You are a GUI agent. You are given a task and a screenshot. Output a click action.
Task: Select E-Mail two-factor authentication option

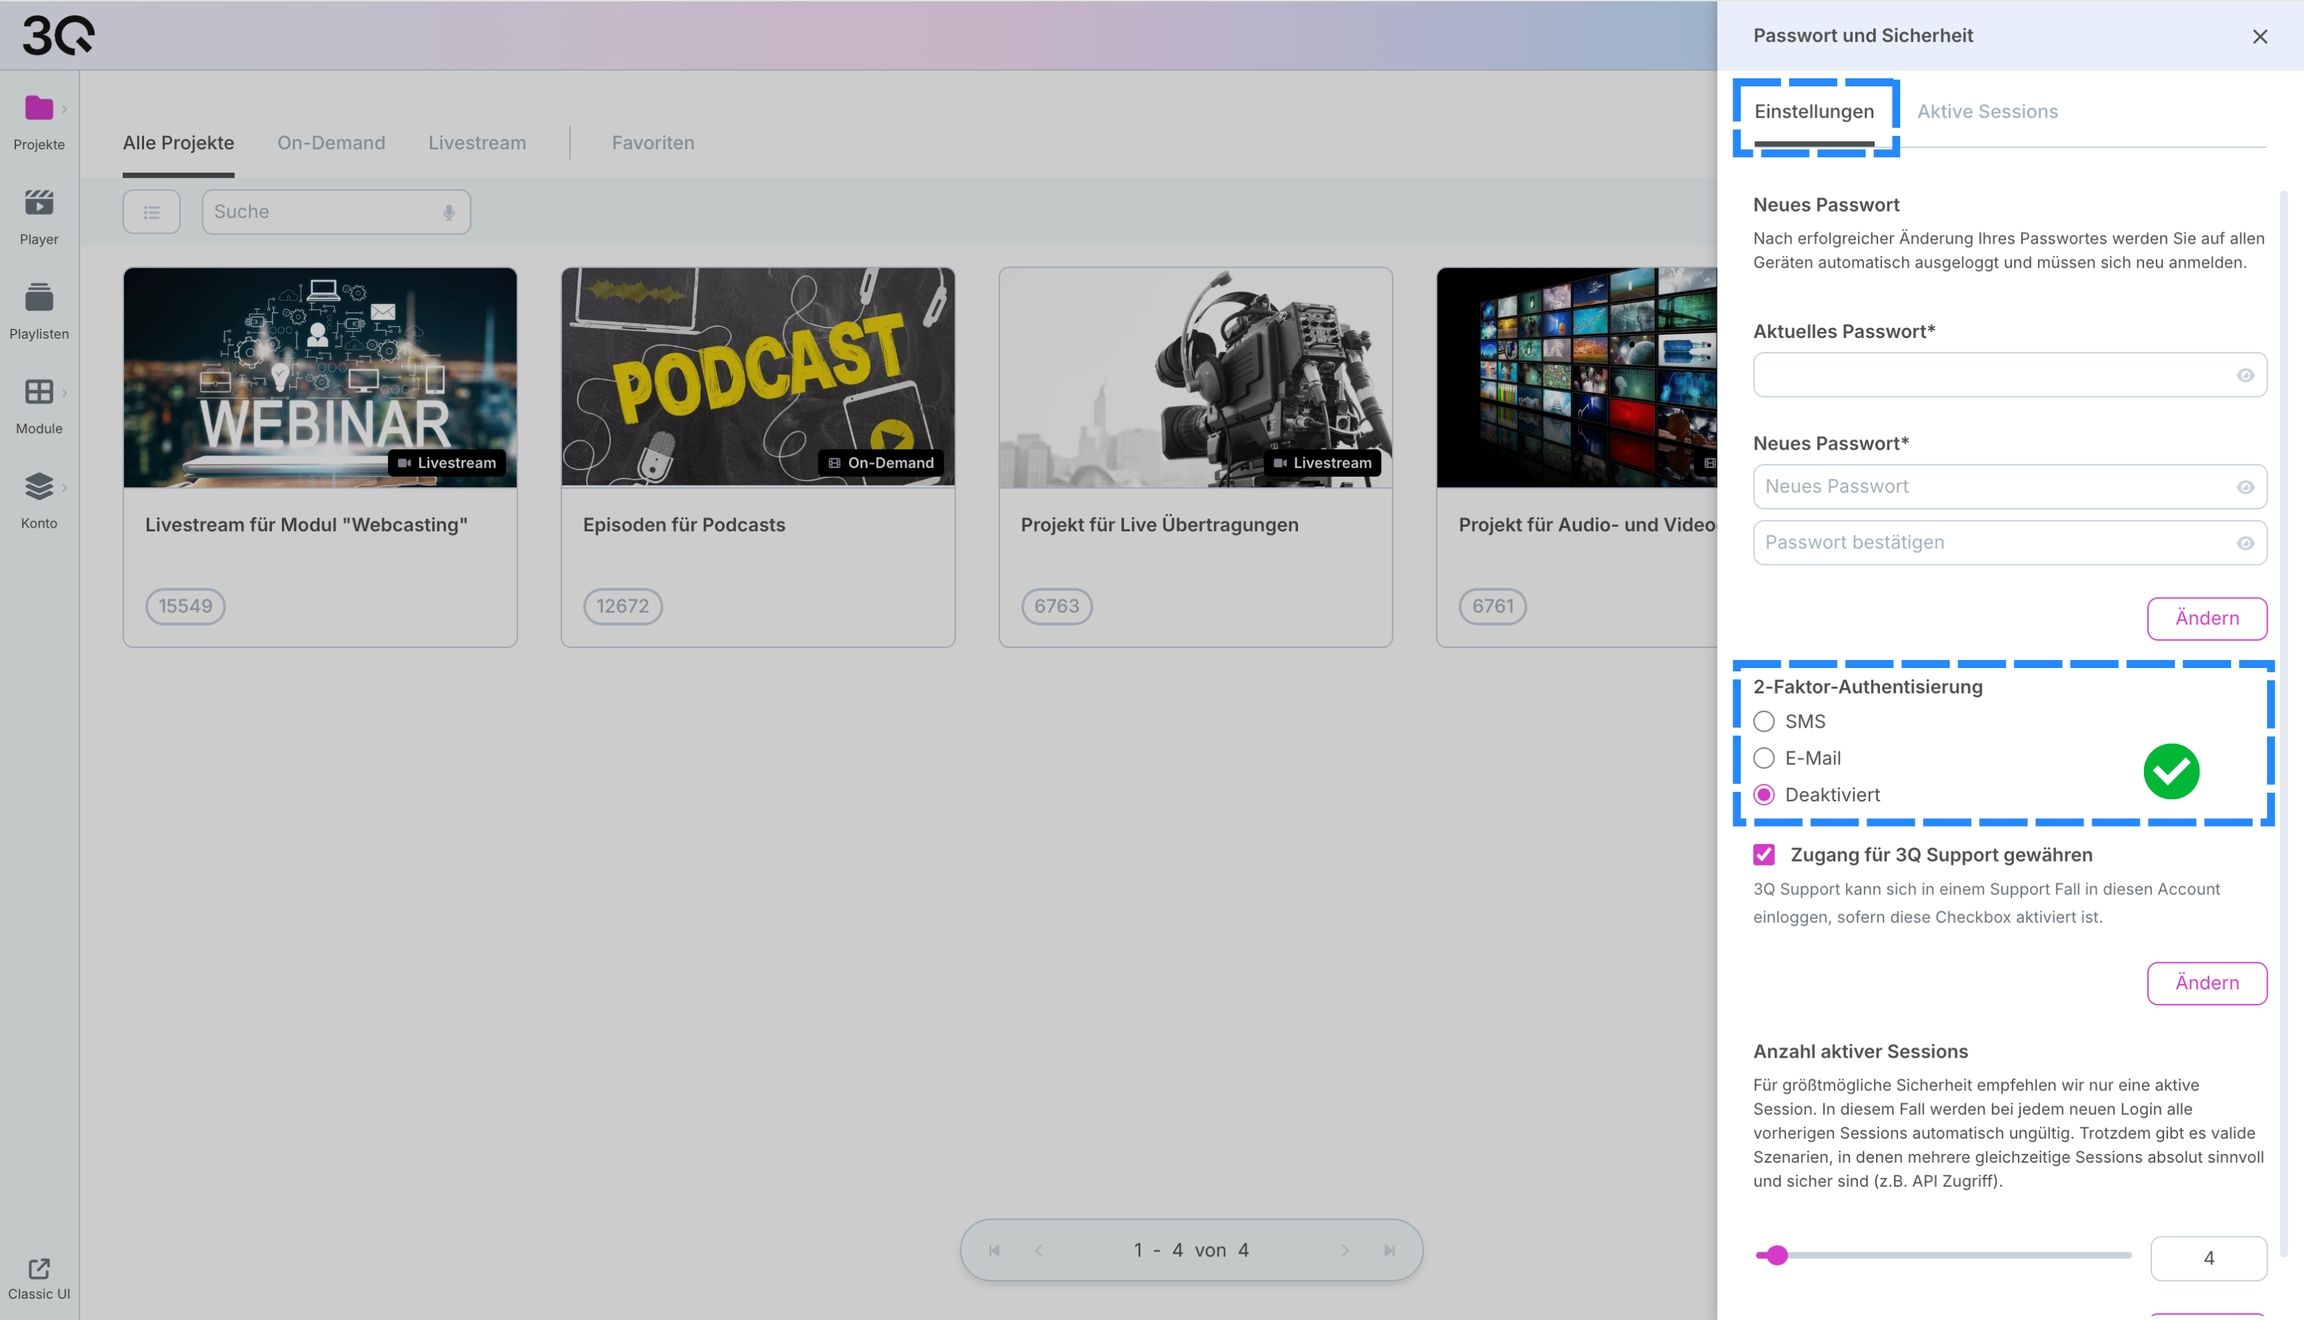(x=1764, y=758)
